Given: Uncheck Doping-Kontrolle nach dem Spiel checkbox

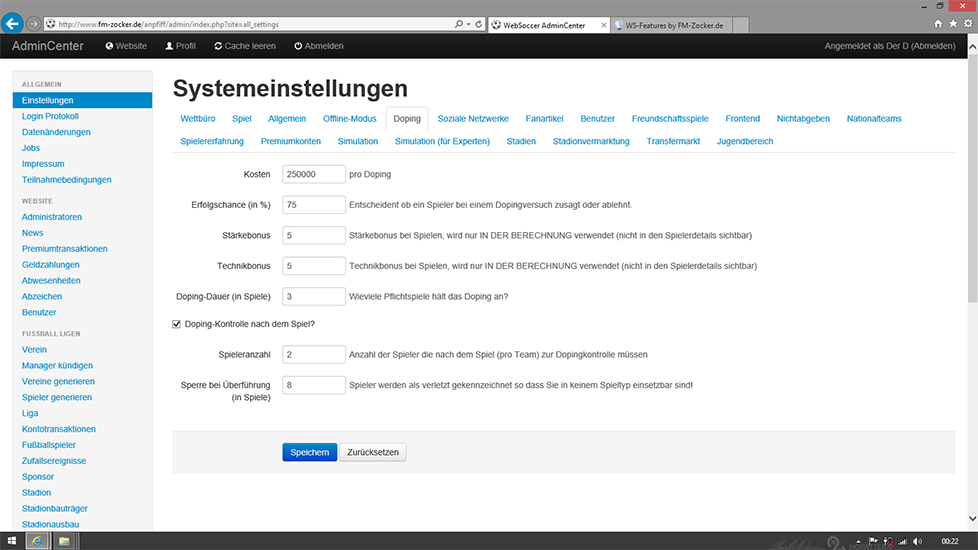Looking at the screenshot, I should (178, 324).
